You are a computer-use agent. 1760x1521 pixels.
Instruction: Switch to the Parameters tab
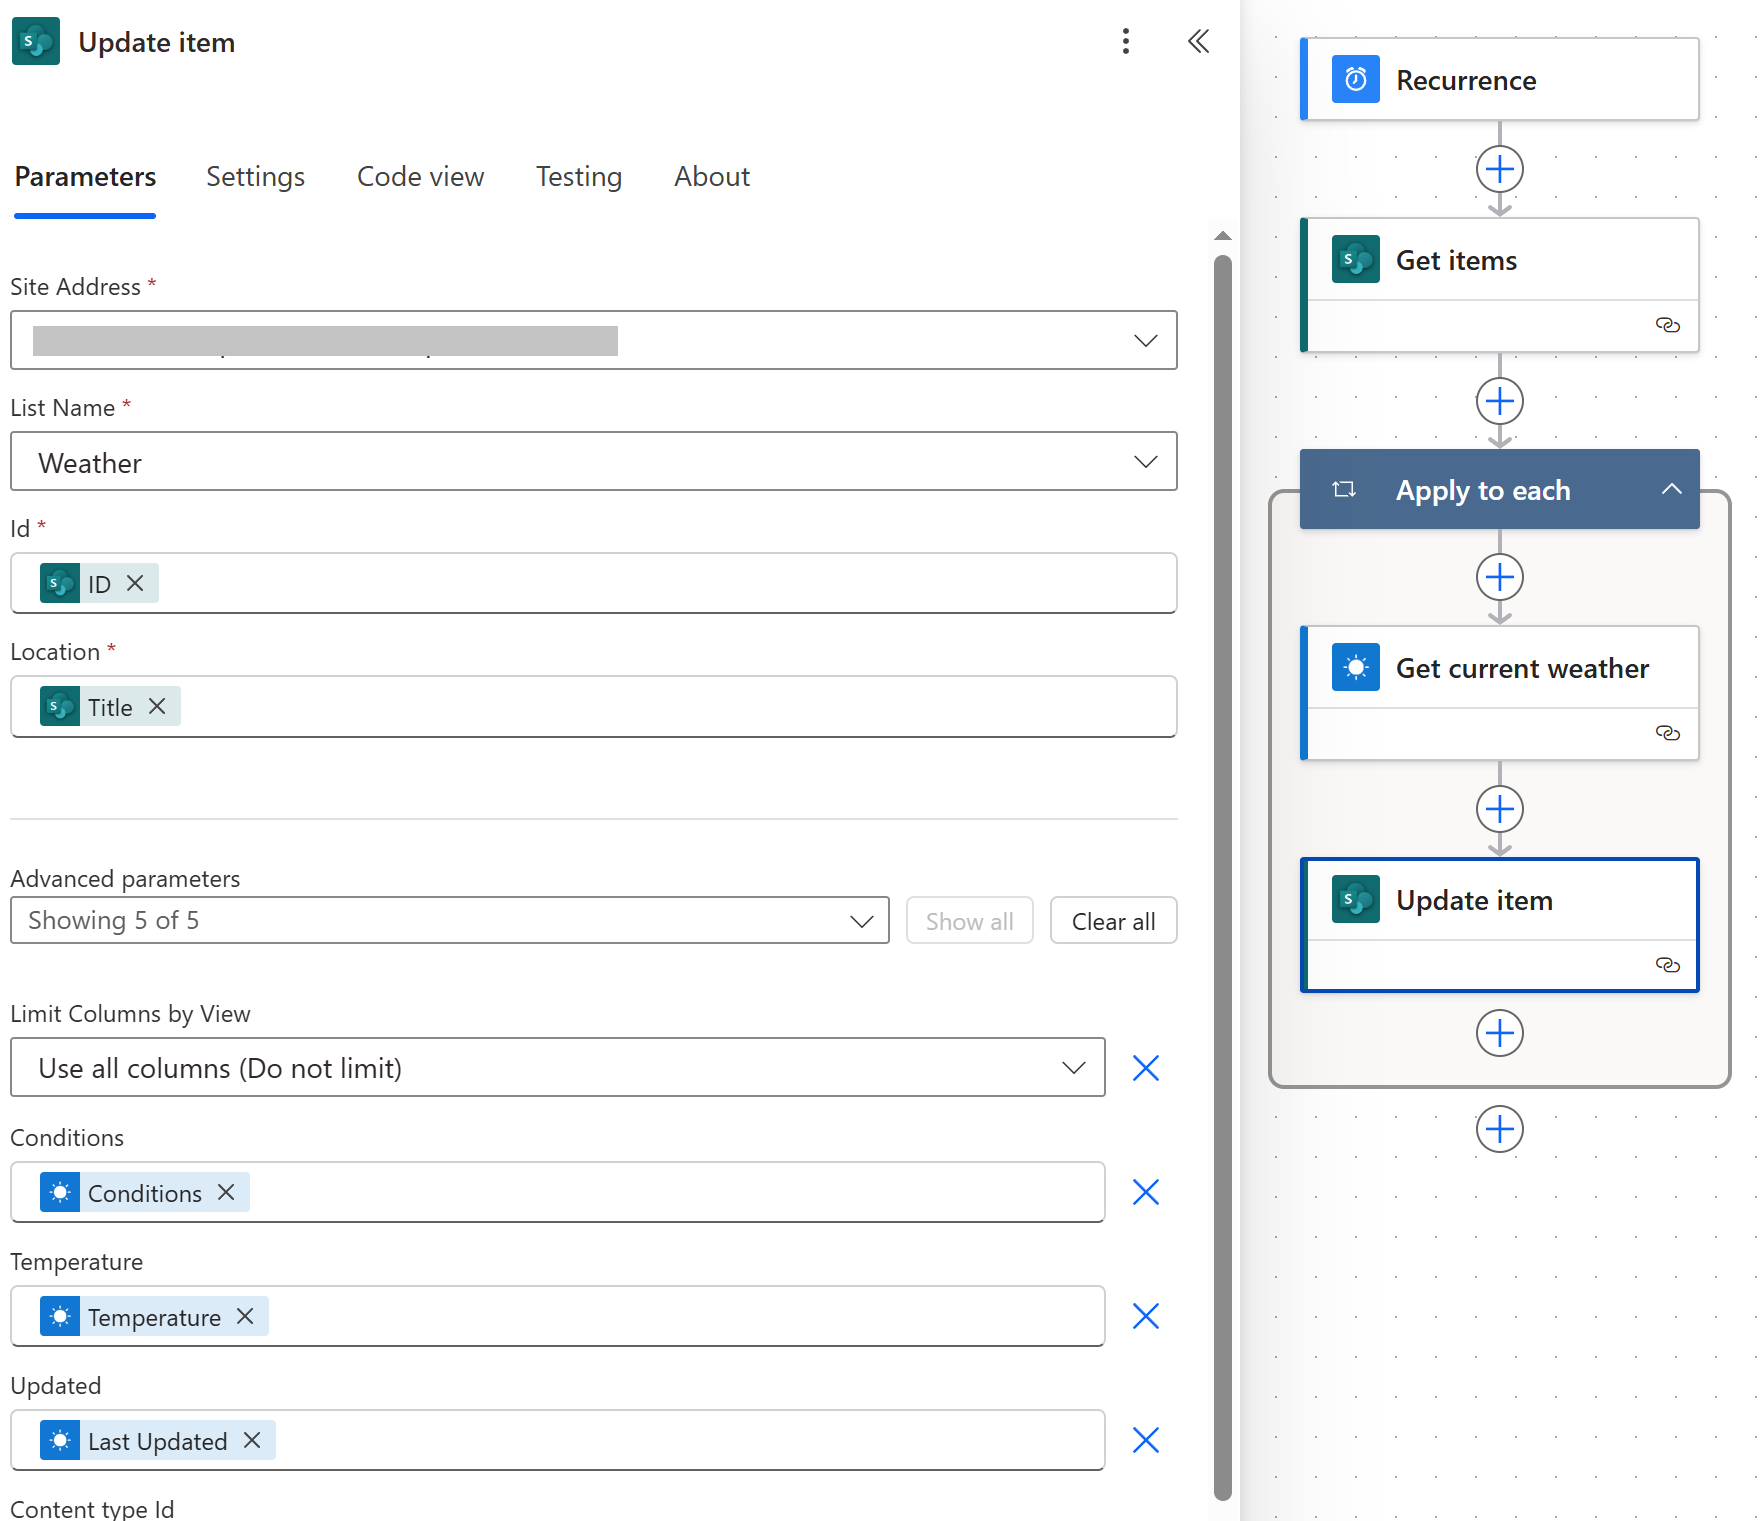click(x=85, y=177)
